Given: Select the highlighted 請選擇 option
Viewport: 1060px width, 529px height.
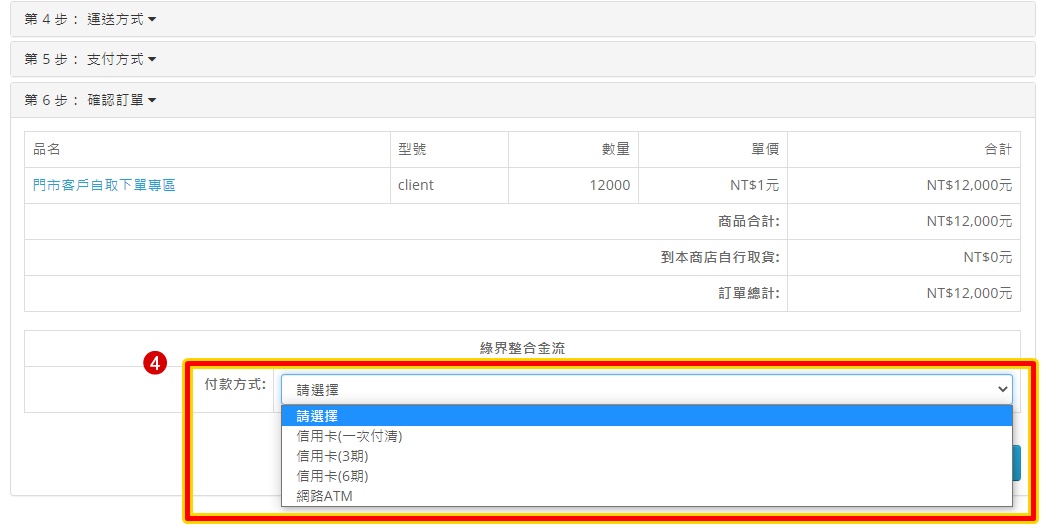Looking at the screenshot, I should (x=317, y=416).
